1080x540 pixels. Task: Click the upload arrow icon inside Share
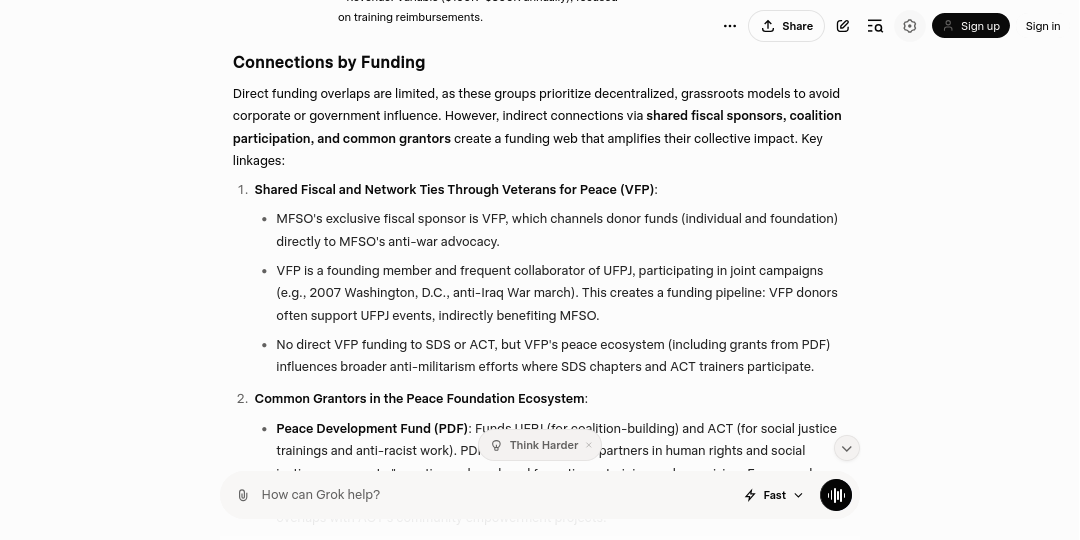pyautogui.click(x=768, y=26)
